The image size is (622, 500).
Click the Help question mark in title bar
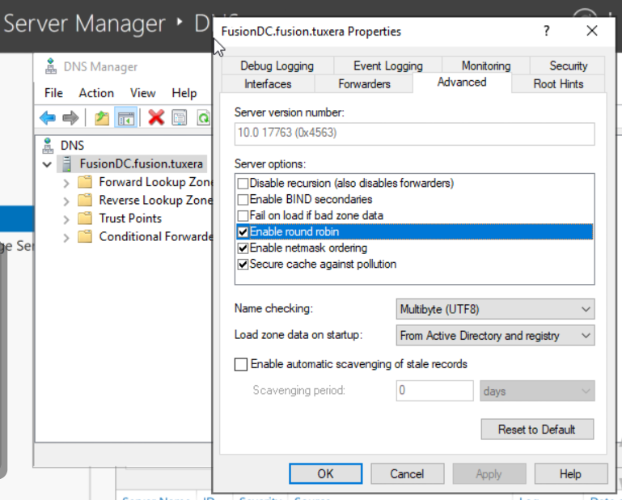[546, 31]
